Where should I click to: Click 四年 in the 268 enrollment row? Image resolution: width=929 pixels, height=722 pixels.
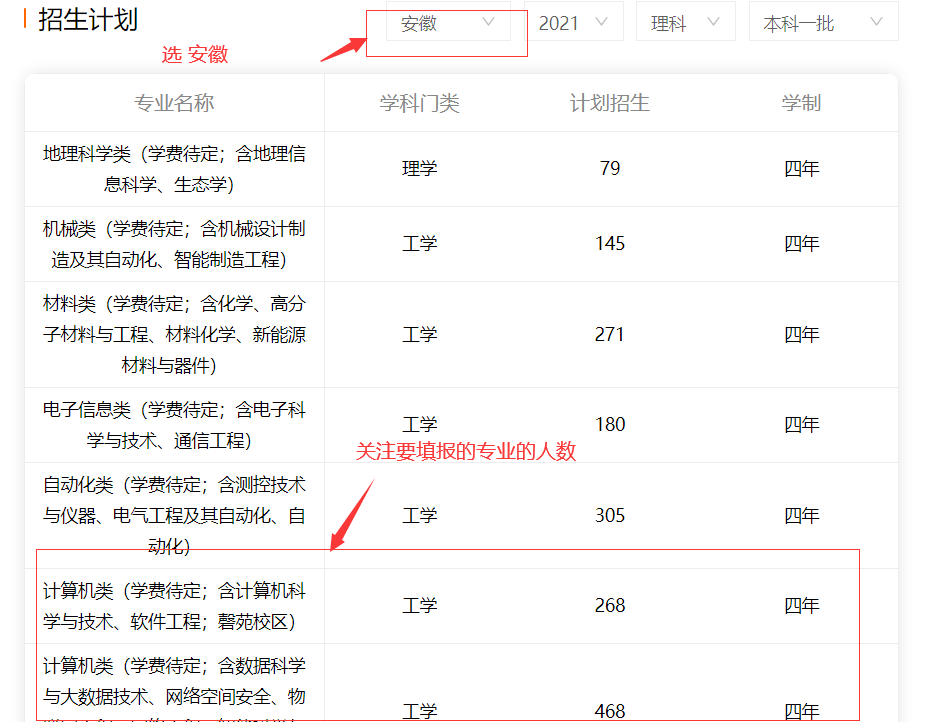[x=802, y=605]
